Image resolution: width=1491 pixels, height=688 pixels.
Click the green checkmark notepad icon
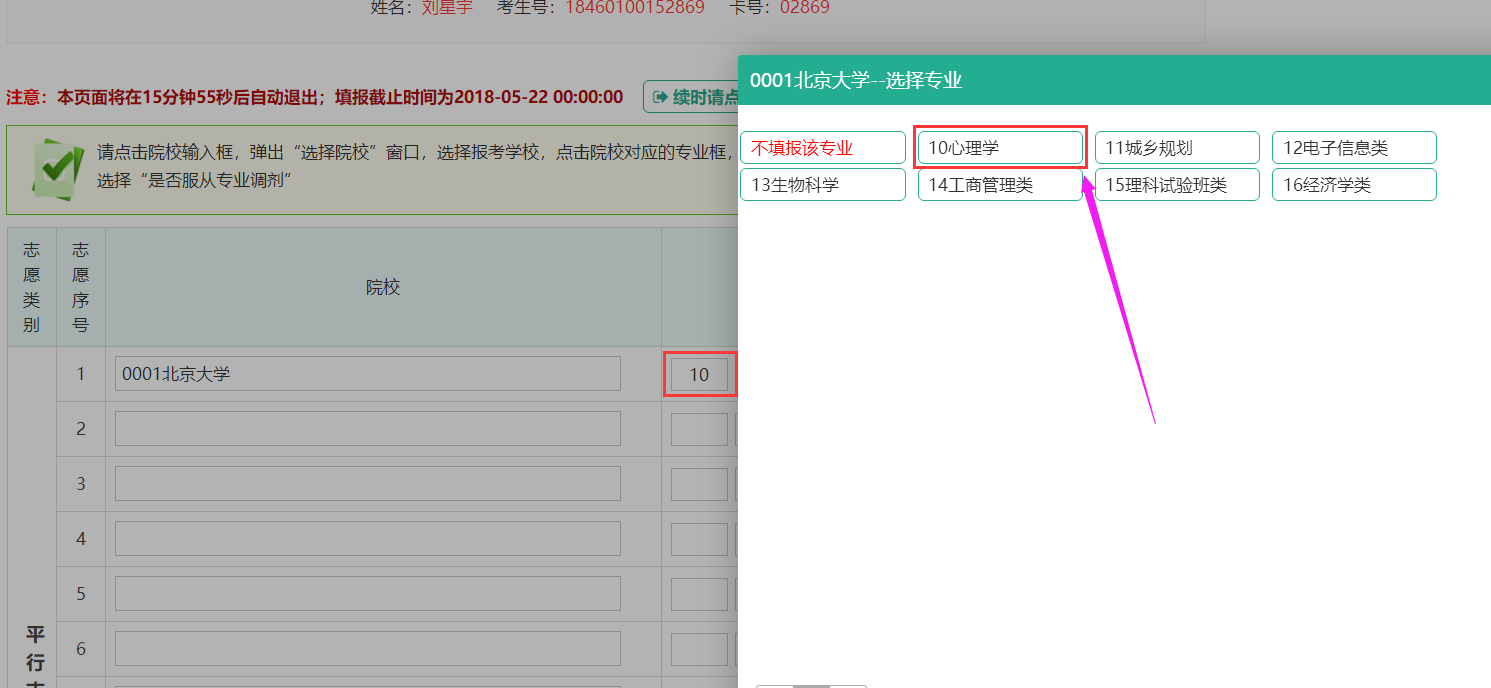[x=58, y=168]
